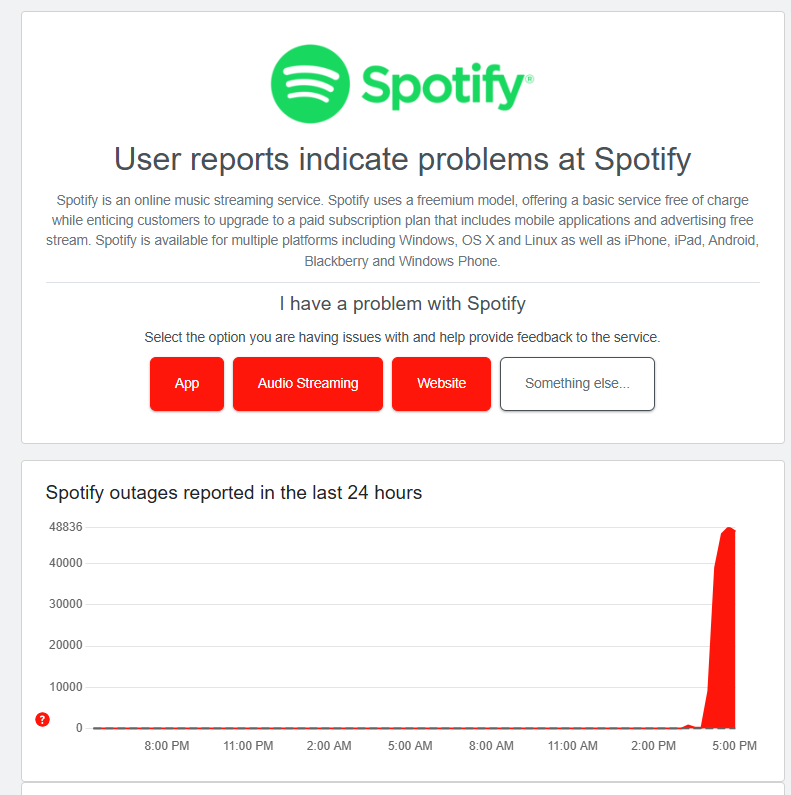Choose the Website issue button
This screenshot has height=795, width=791.
click(x=441, y=383)
